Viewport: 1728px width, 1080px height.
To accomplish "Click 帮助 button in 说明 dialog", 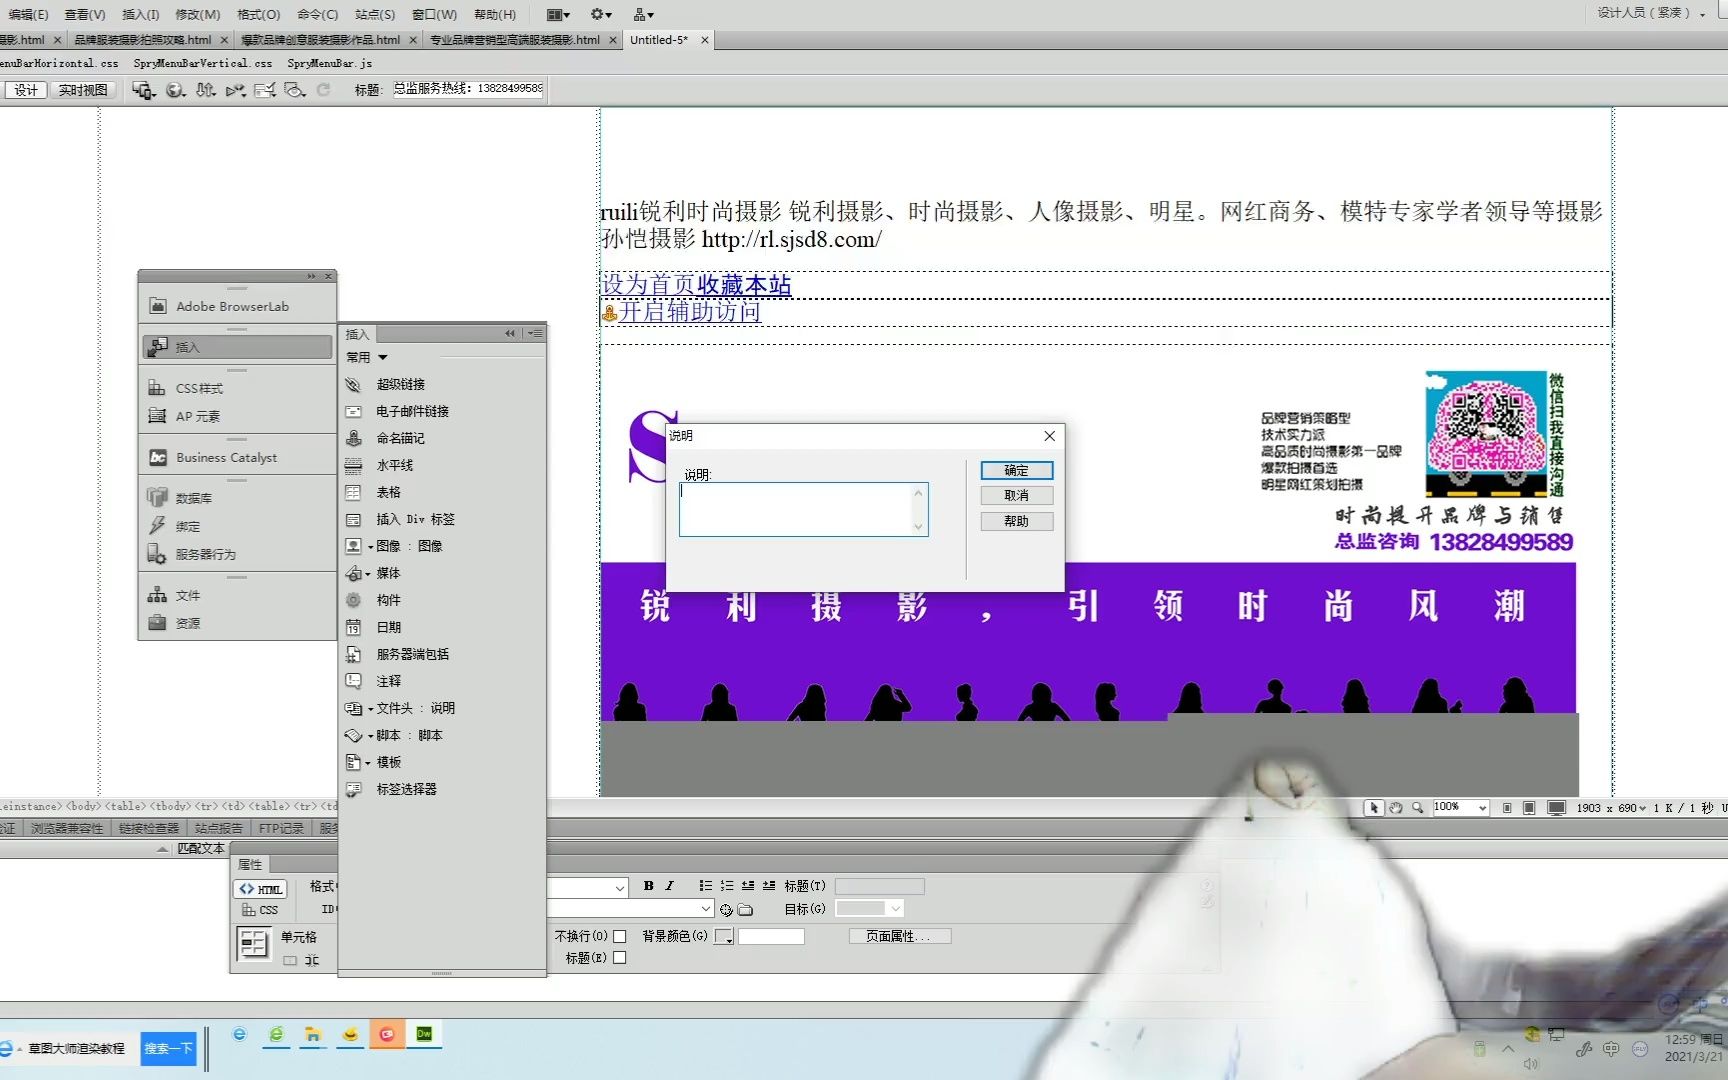I will coord(1016,521).
